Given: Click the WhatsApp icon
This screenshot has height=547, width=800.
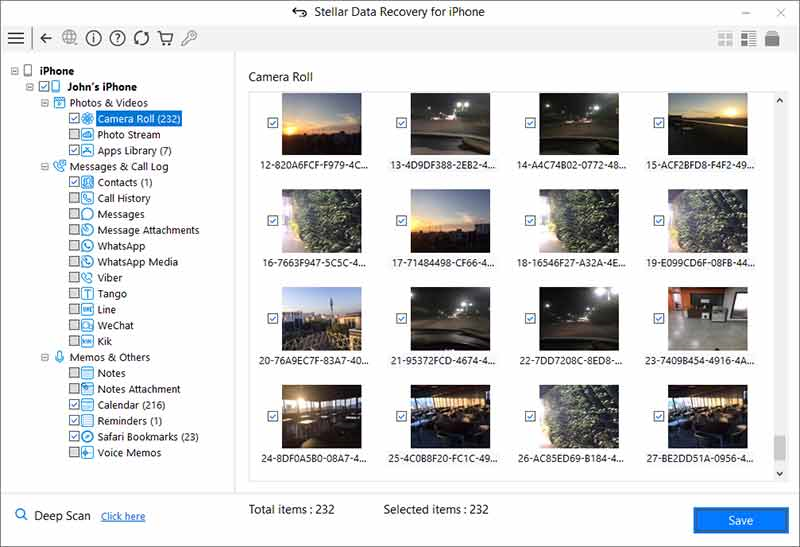Looking at the screenshot, I should pyautogui.click(x=88, y=245).
